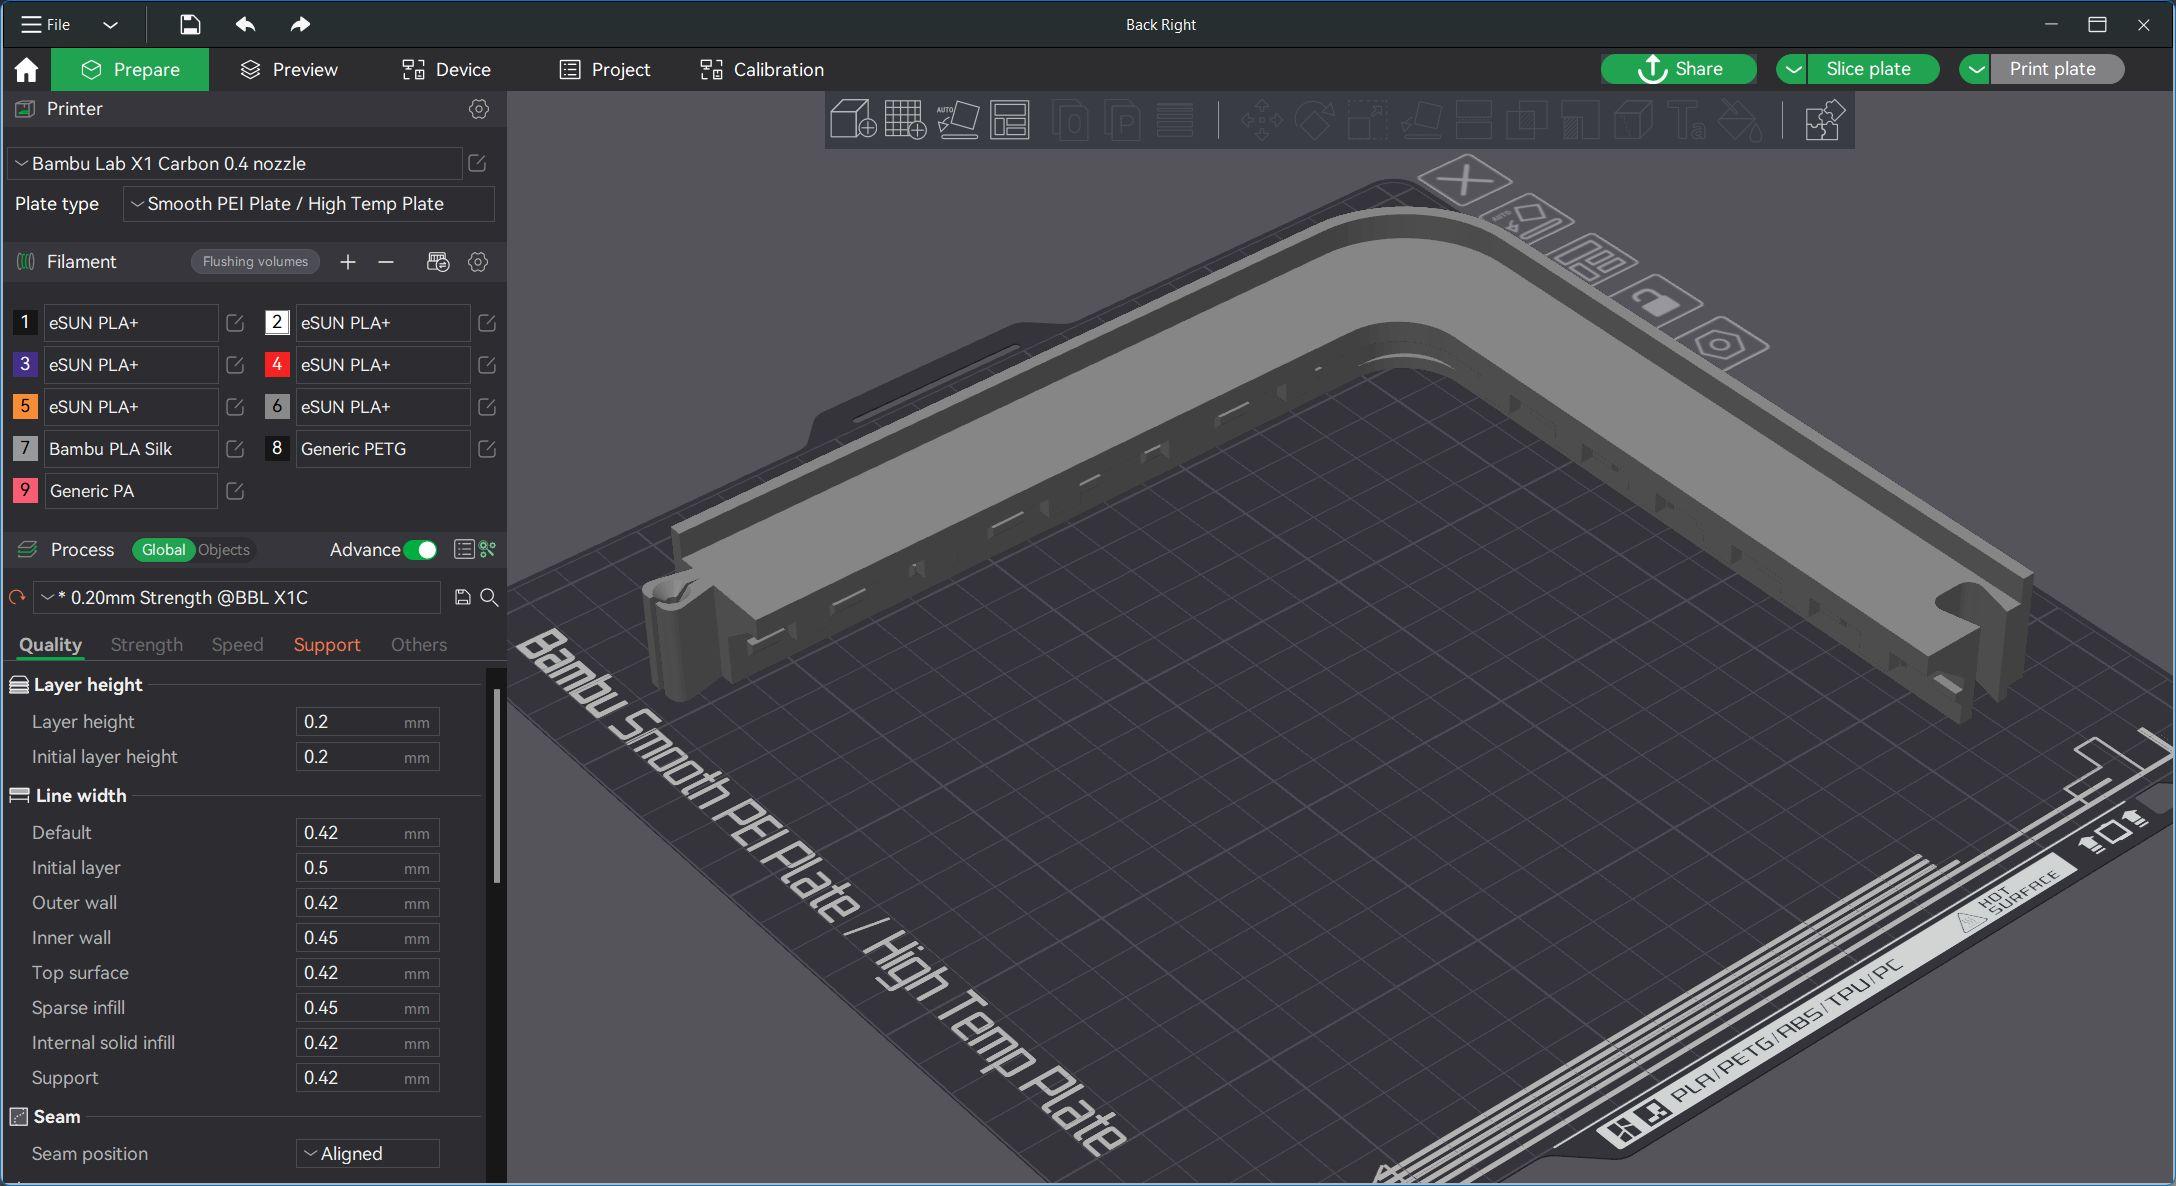This screenshot has width=2176, height=1186.
Task: Toggle the Support tab settings
Action: [x=327, y=644]
